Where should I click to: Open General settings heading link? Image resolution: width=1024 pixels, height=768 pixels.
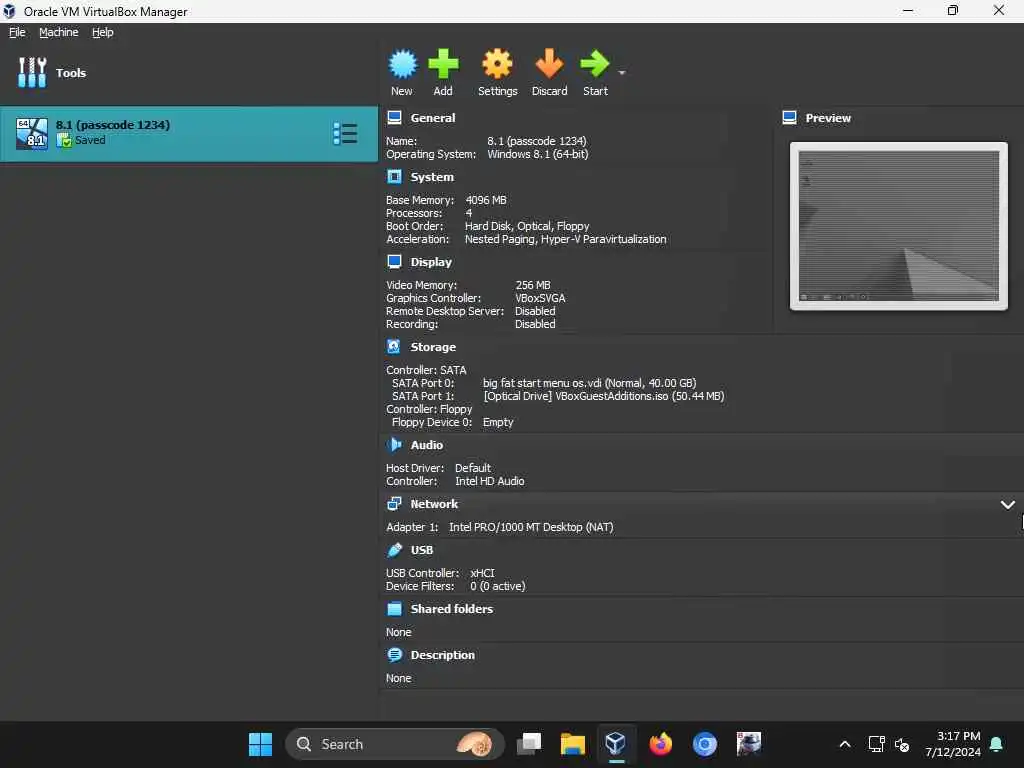(x=432, y=118)
